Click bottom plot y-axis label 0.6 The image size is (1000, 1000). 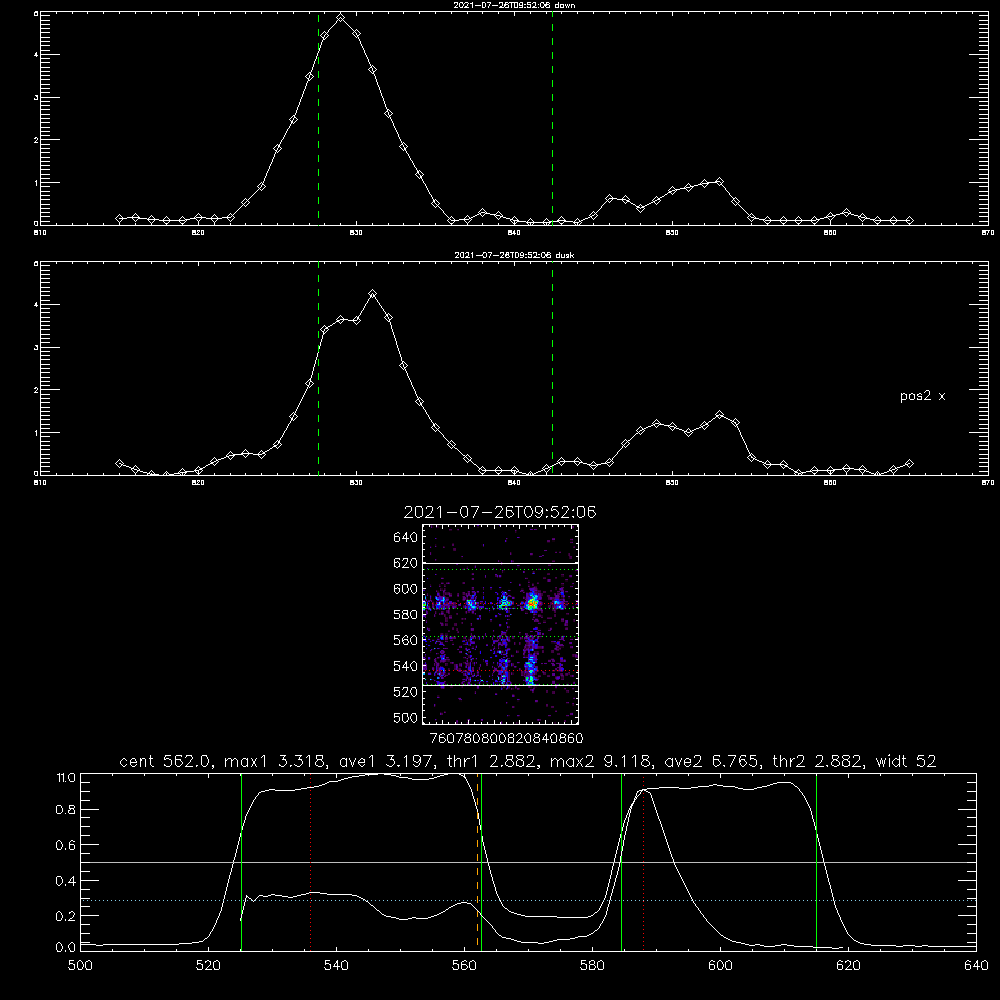(66, 845)
